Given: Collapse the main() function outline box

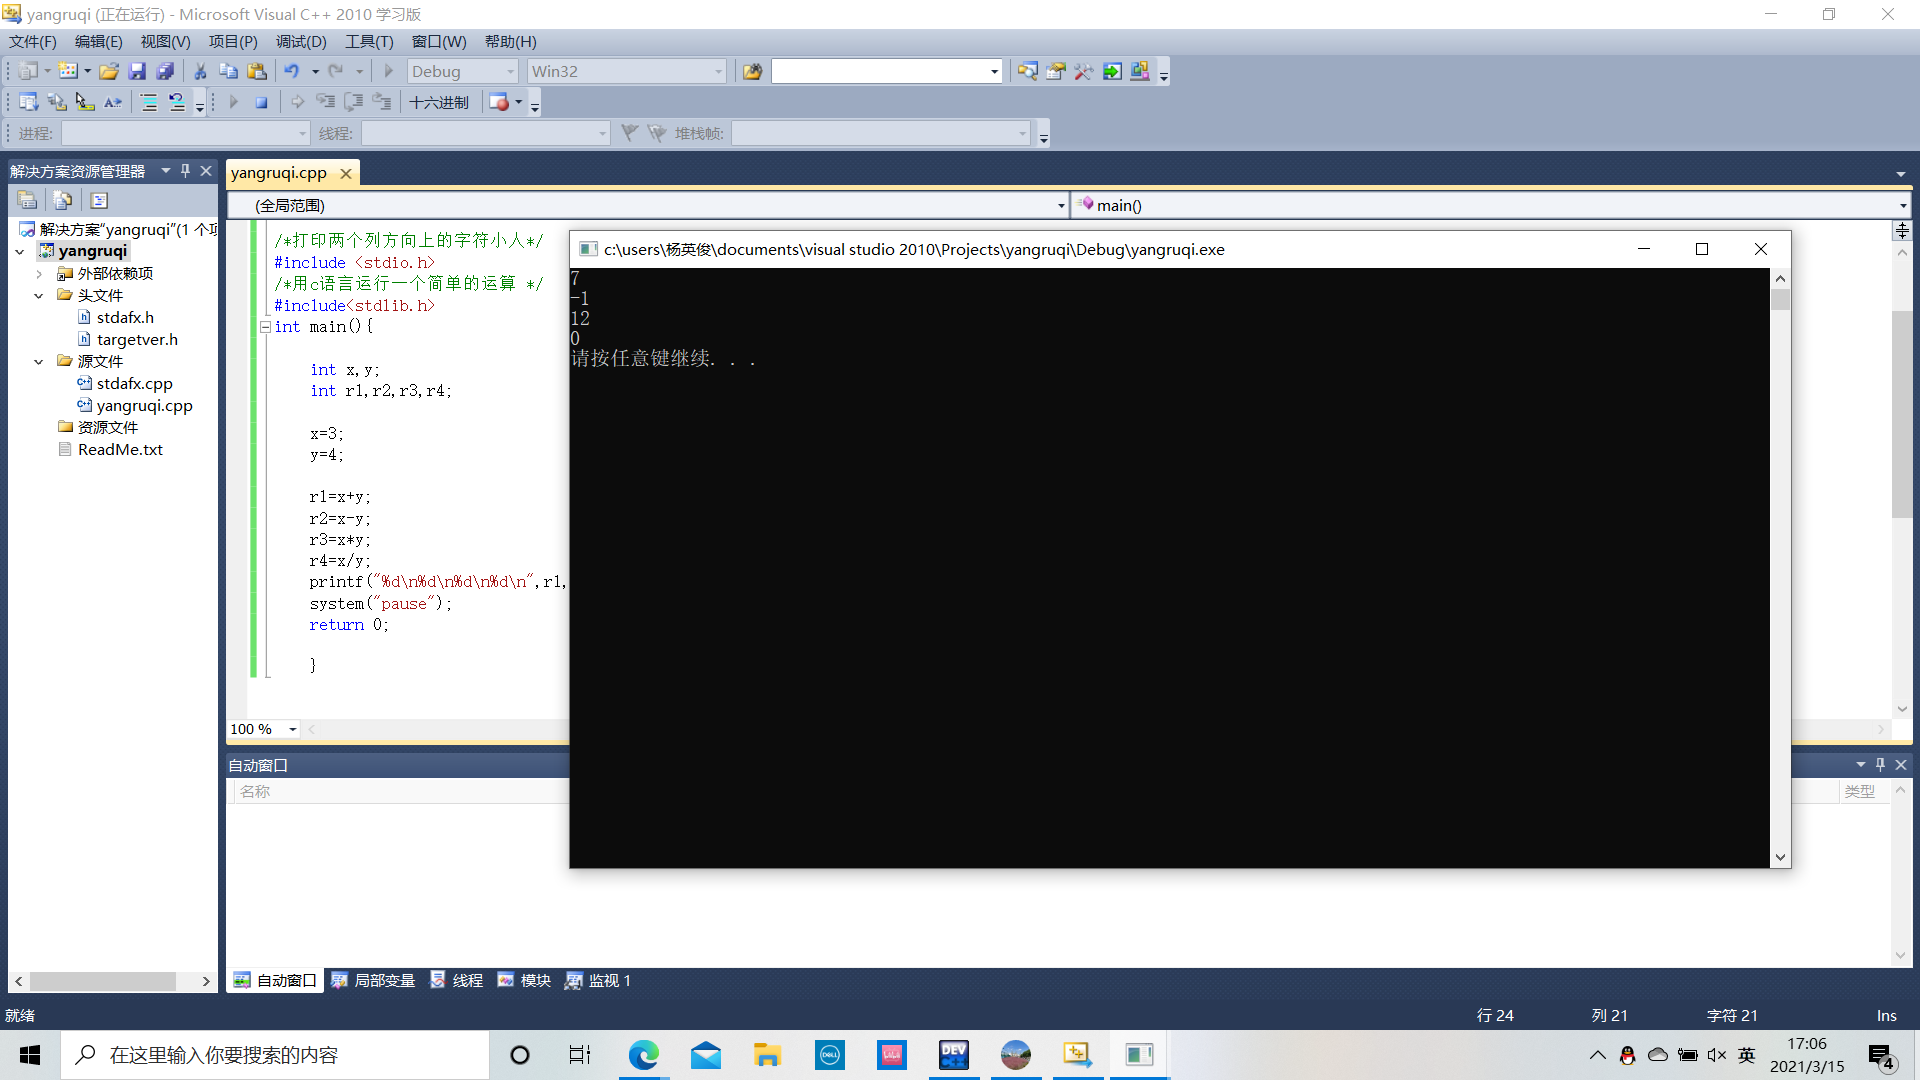Looking at the screenshot, I should point(266,327).
